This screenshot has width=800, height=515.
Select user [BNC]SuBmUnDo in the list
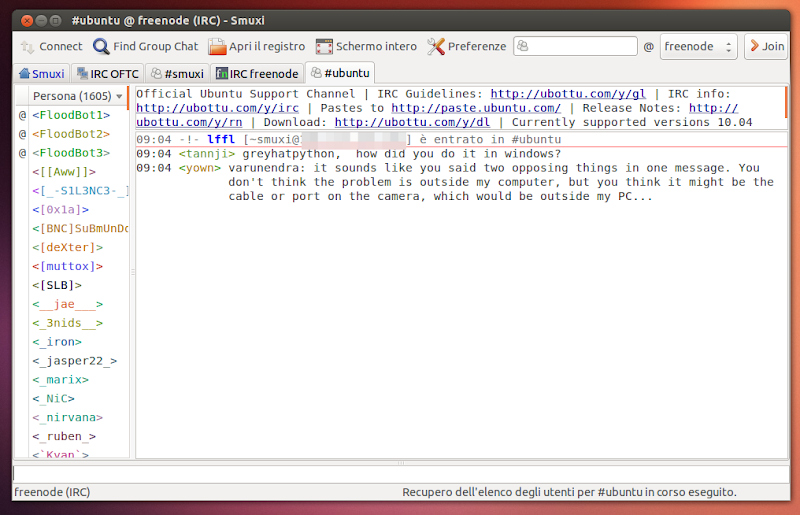click(80, 228)
